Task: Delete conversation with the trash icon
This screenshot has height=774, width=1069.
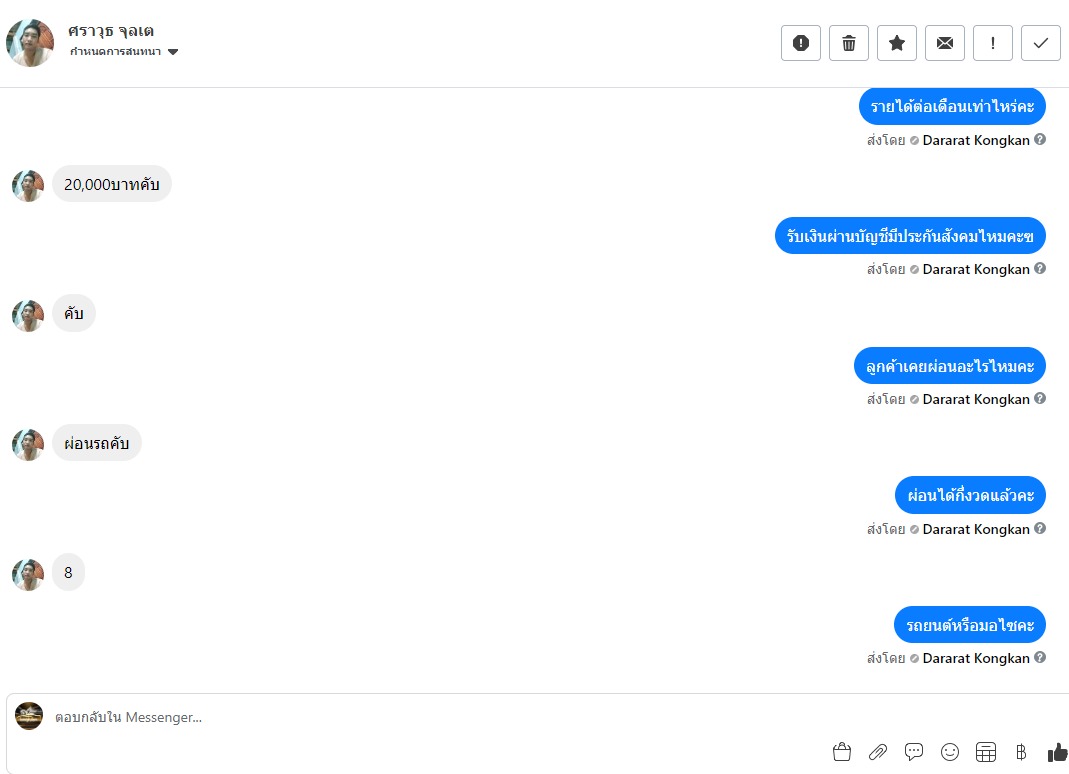Action: click(849, 43)
